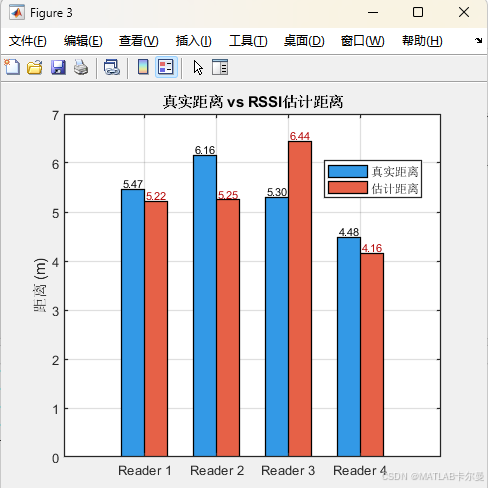Image resolution: width=488 pixels, height=488 pixels.
Task: Select the blue bar for Reader 4
Action: pos(349,347)
